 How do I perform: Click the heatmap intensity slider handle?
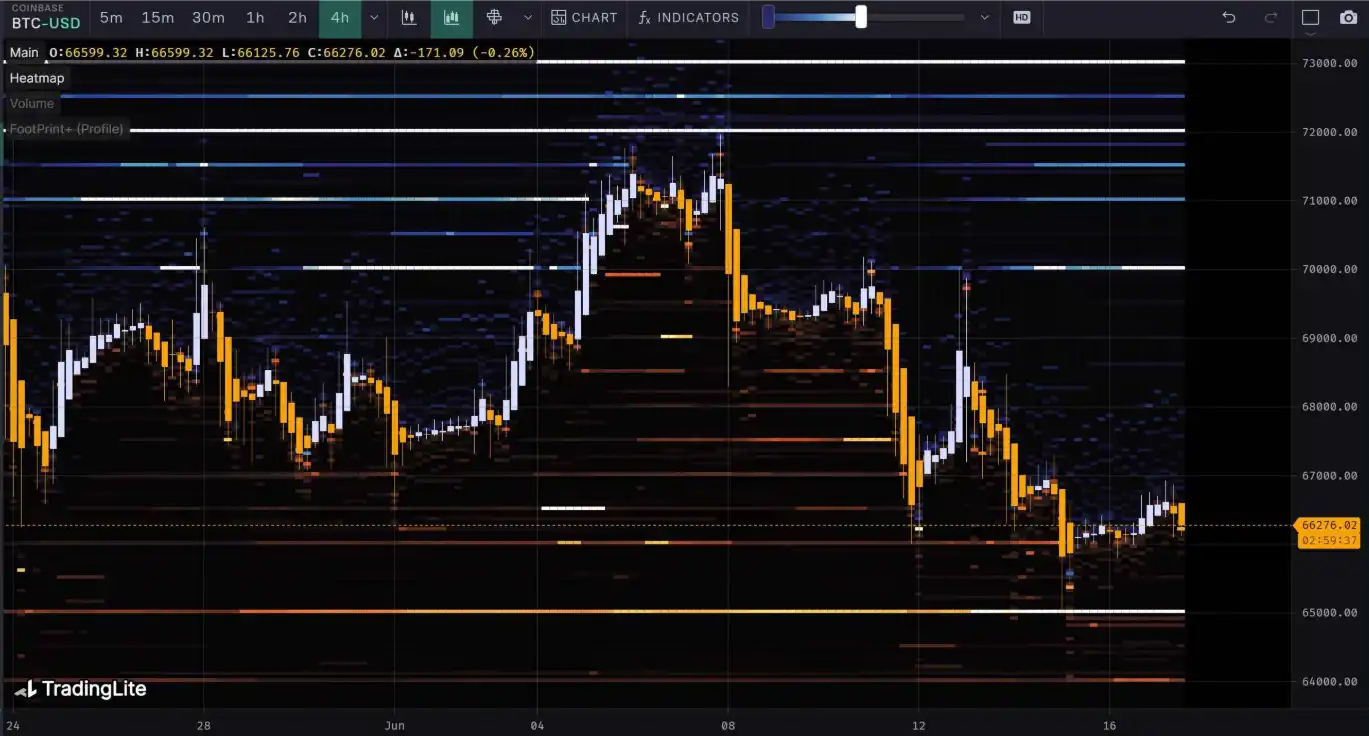(860, 18)
